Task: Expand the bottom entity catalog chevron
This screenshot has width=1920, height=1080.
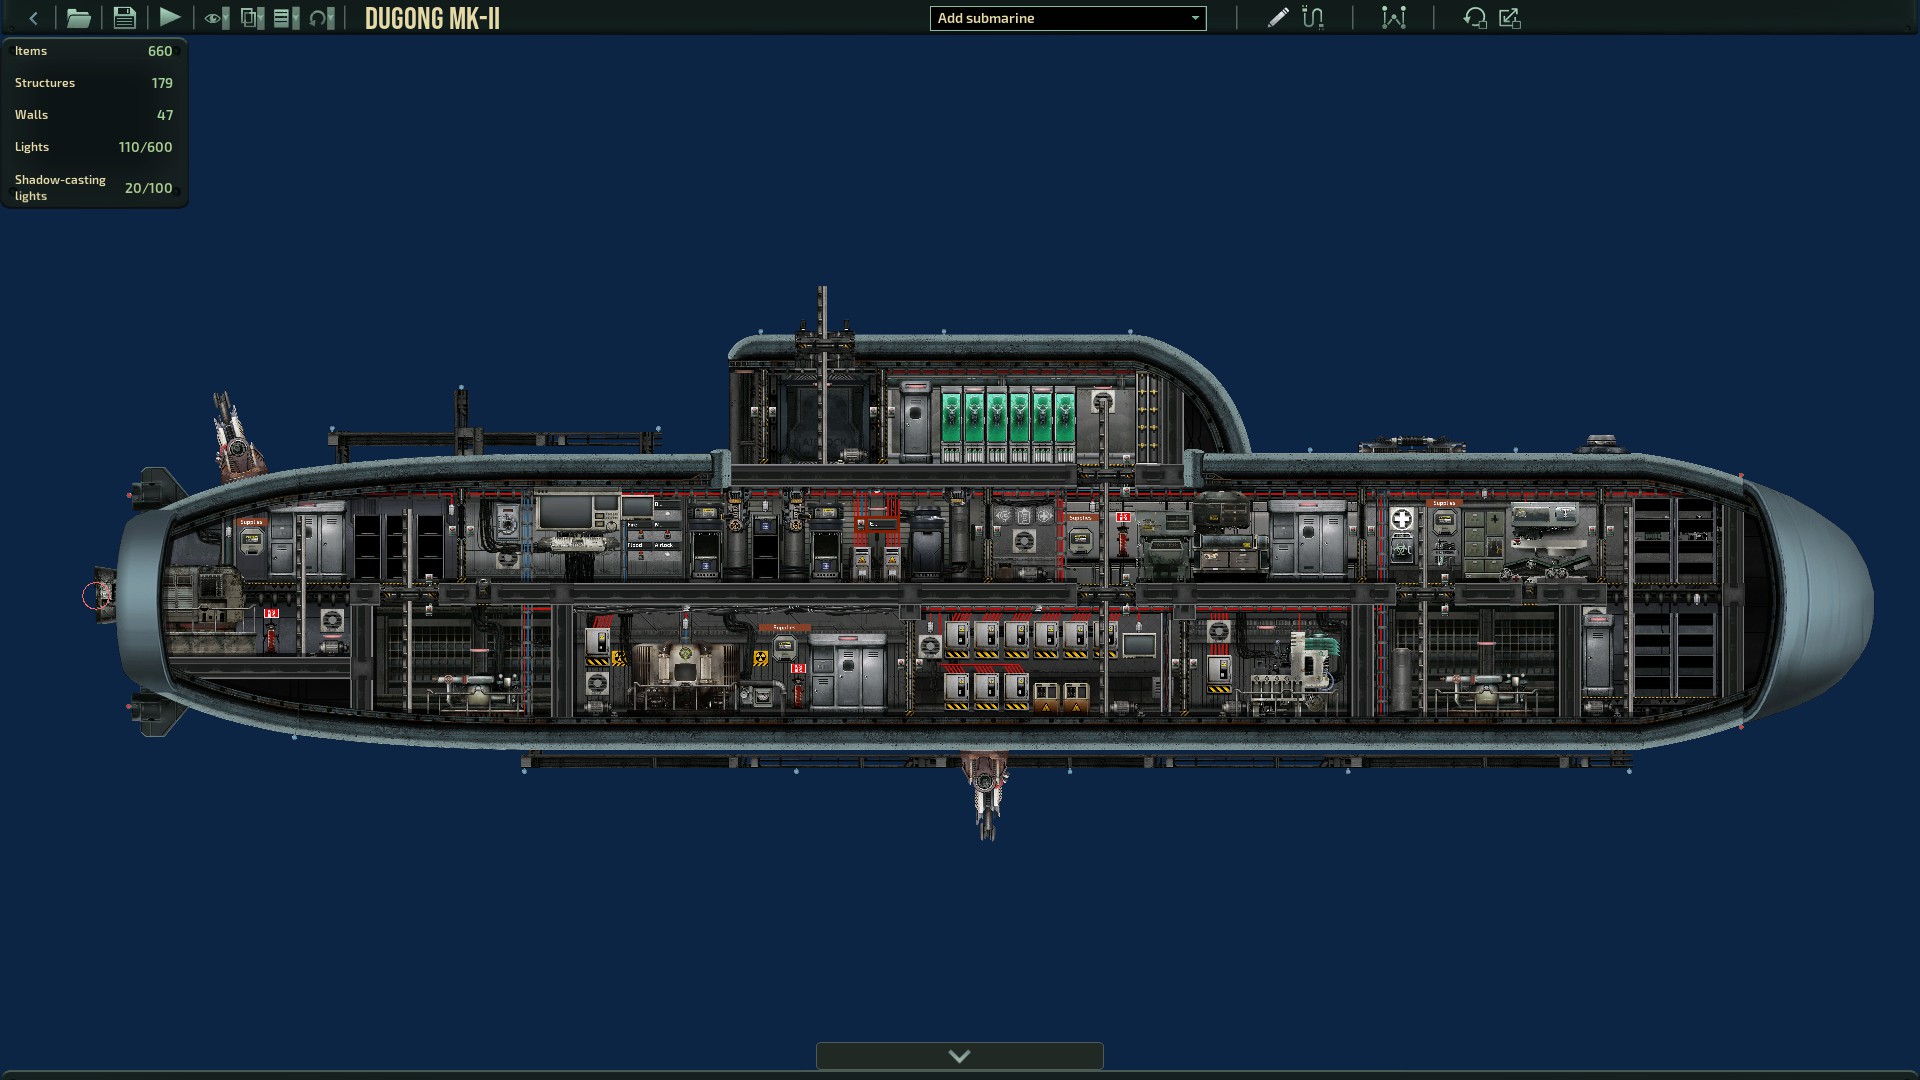Action: [960, 1056]
